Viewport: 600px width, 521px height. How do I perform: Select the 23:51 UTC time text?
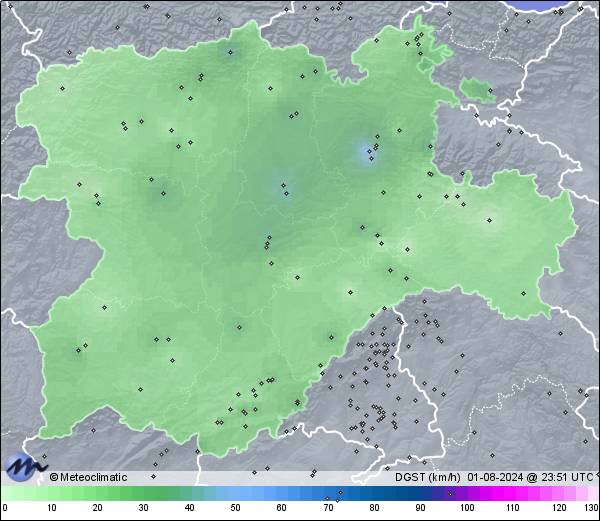pyautogui.click(x=566, y=477)
